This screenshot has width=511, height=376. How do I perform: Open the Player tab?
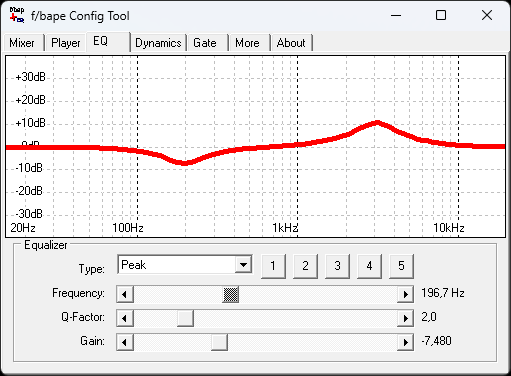coord(65,43)
